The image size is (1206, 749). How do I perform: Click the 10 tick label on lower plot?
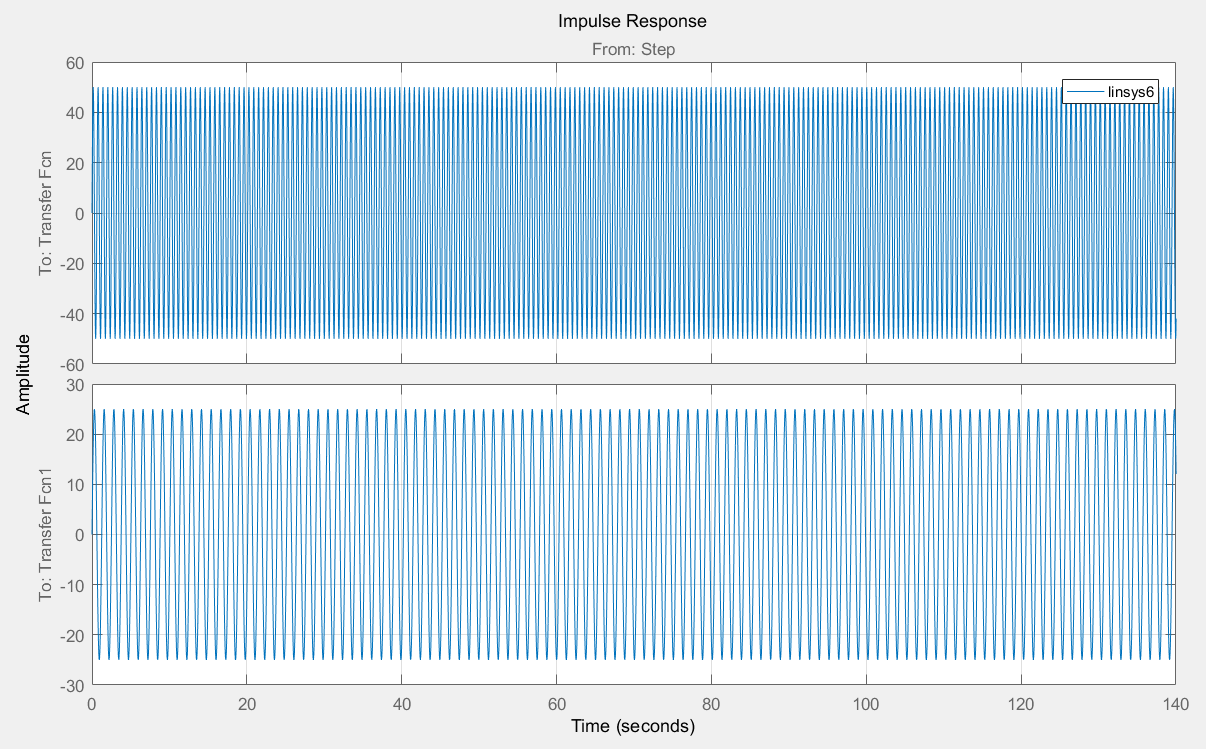click(75, 485)
